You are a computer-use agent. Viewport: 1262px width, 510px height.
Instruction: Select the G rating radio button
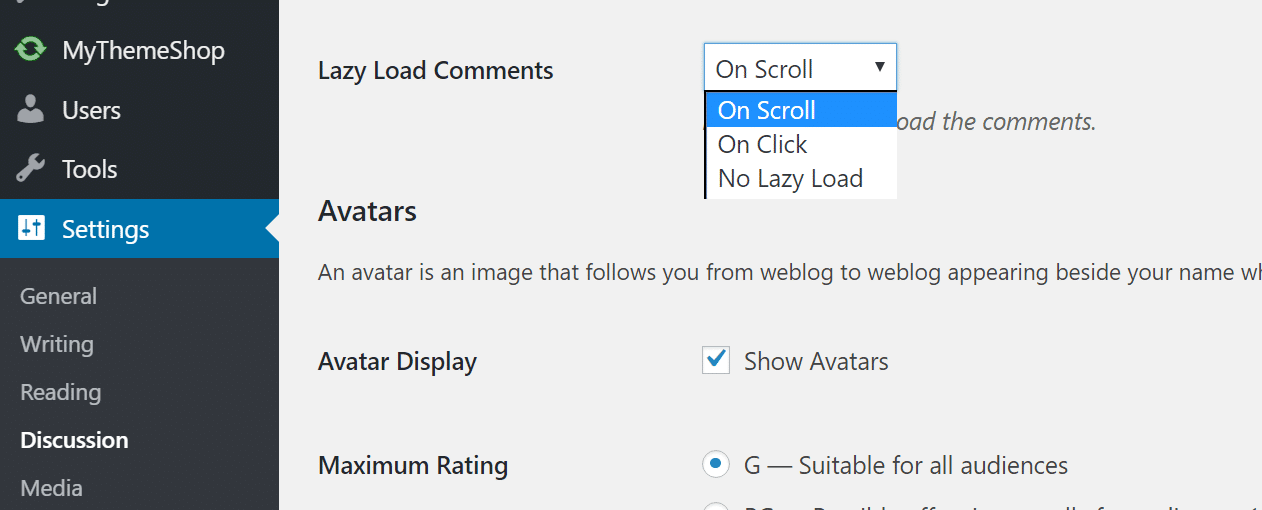coord(716,465)
